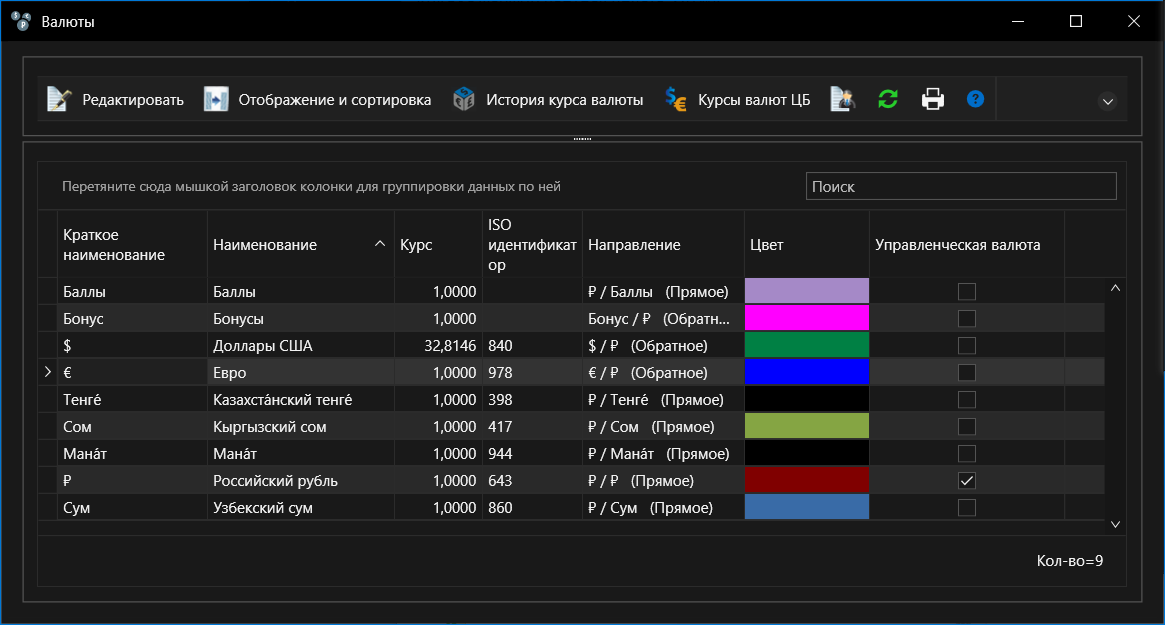Click the 32,8146 rate value
Screen dimensions: 1165x625
point(450,346)
